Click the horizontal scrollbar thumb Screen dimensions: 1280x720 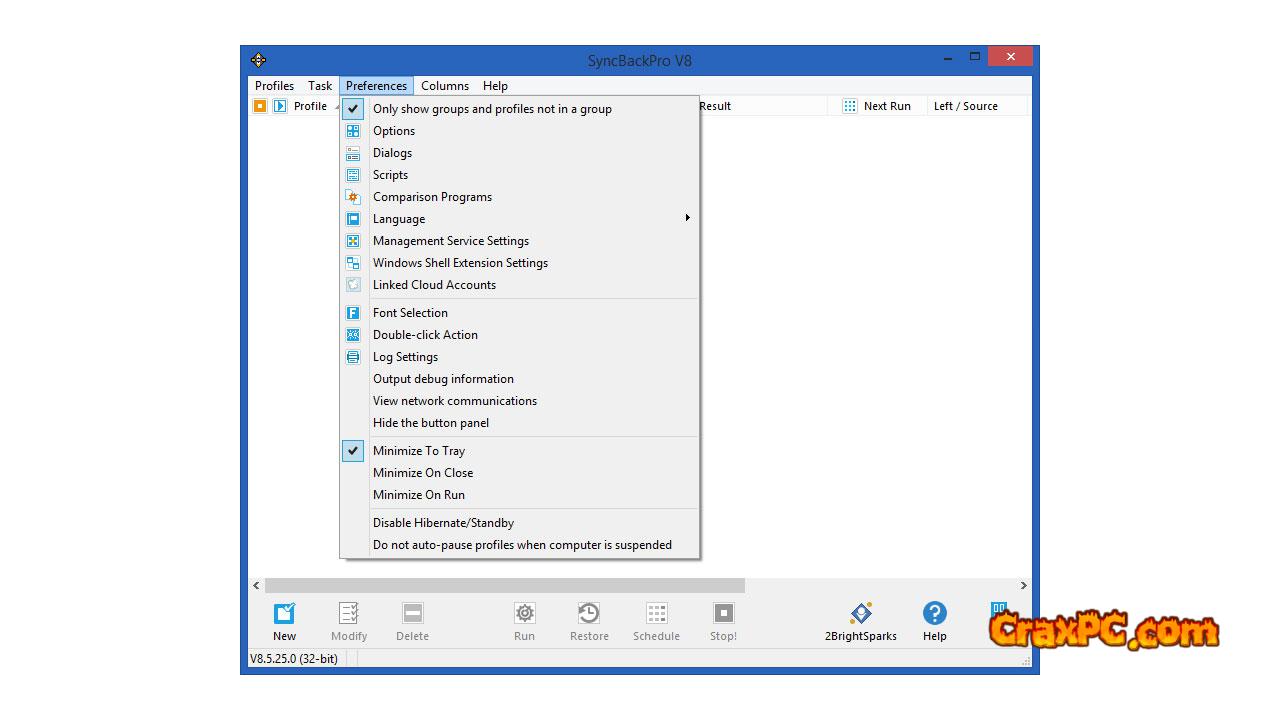point(505,585)
